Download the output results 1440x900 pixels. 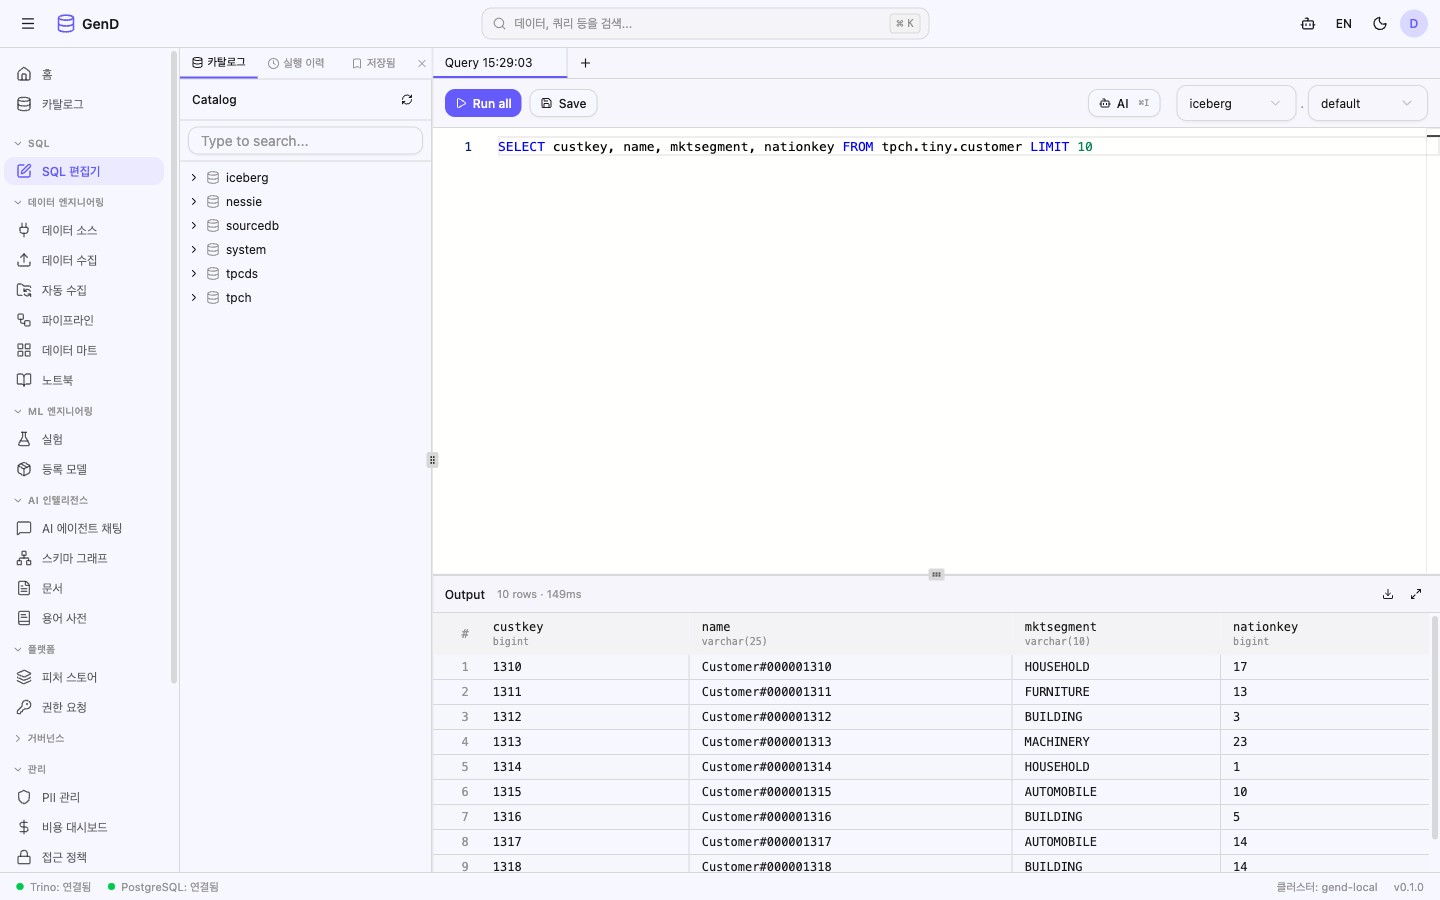click(x=1388, y=594)
